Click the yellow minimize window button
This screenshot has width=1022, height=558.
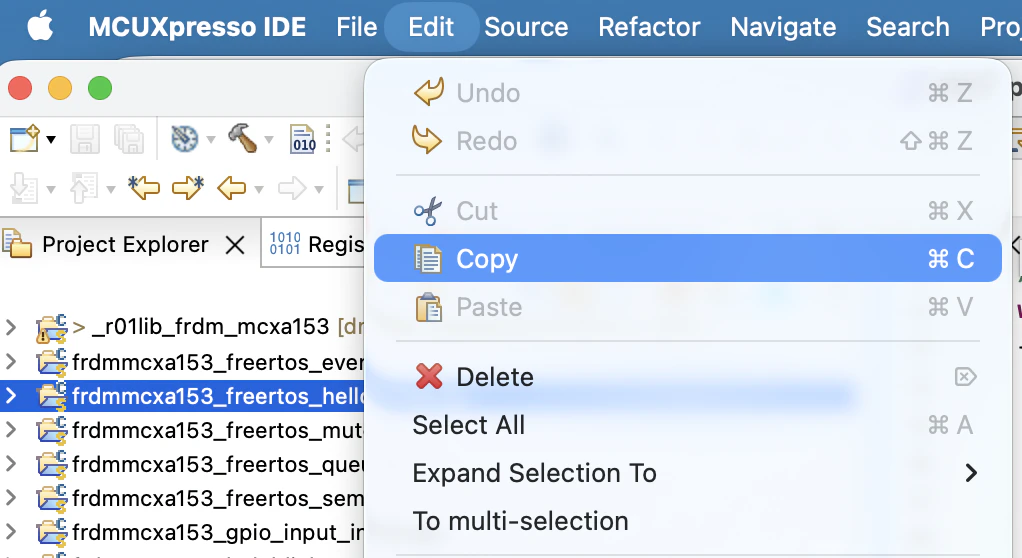pyautogui.click(x=60, y=88)
